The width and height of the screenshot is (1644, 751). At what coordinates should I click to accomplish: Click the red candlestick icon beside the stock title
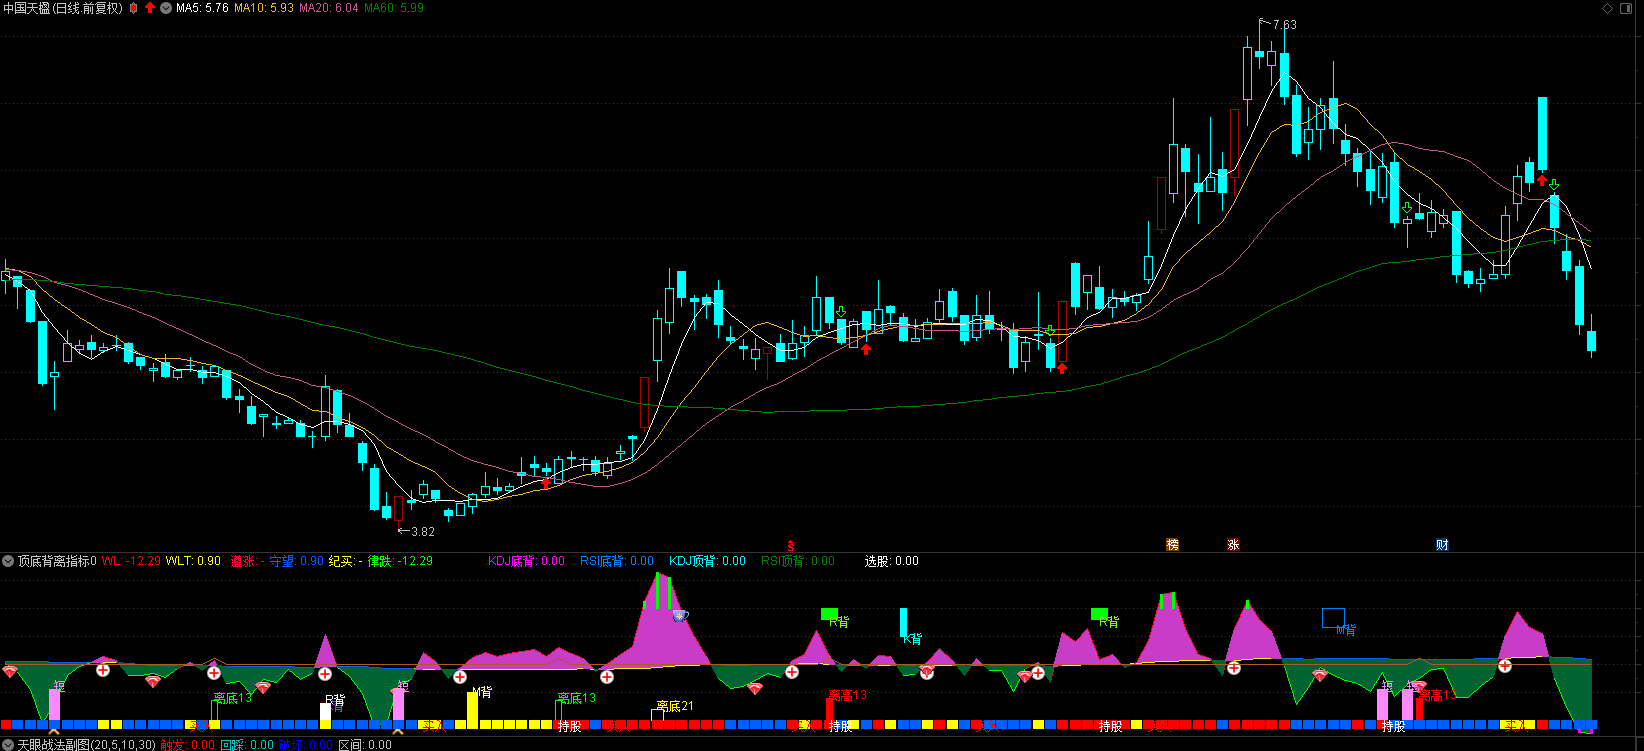[x=133, y=8]
